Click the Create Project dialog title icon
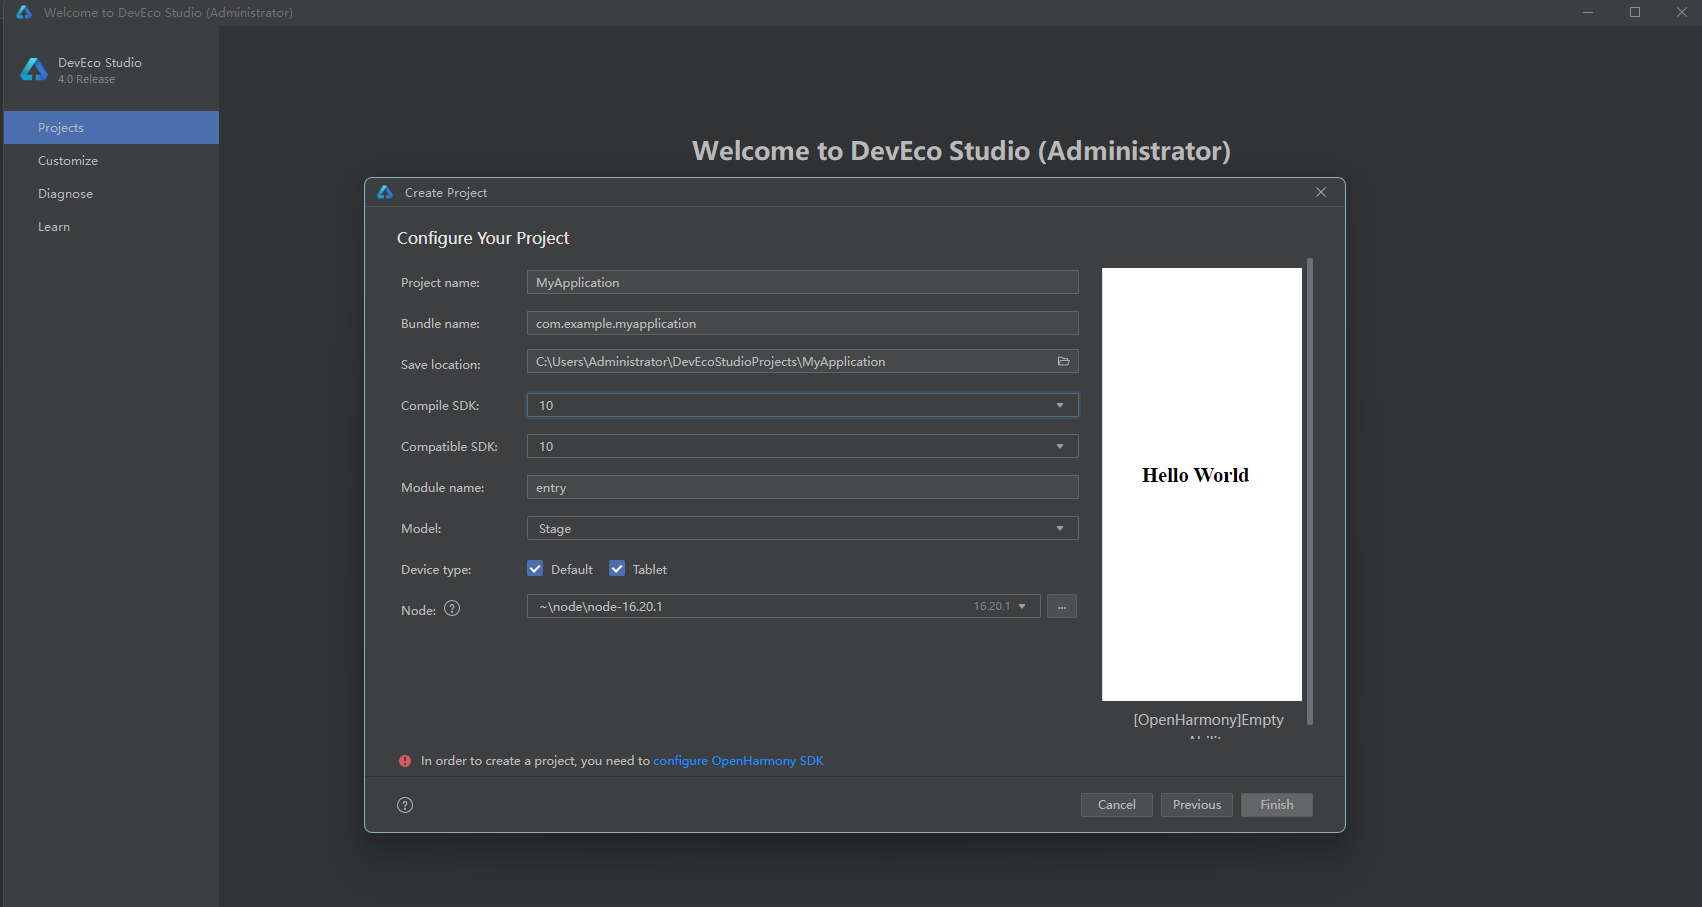Screen dimensions: 1702x907 click(x=385, y=192)
